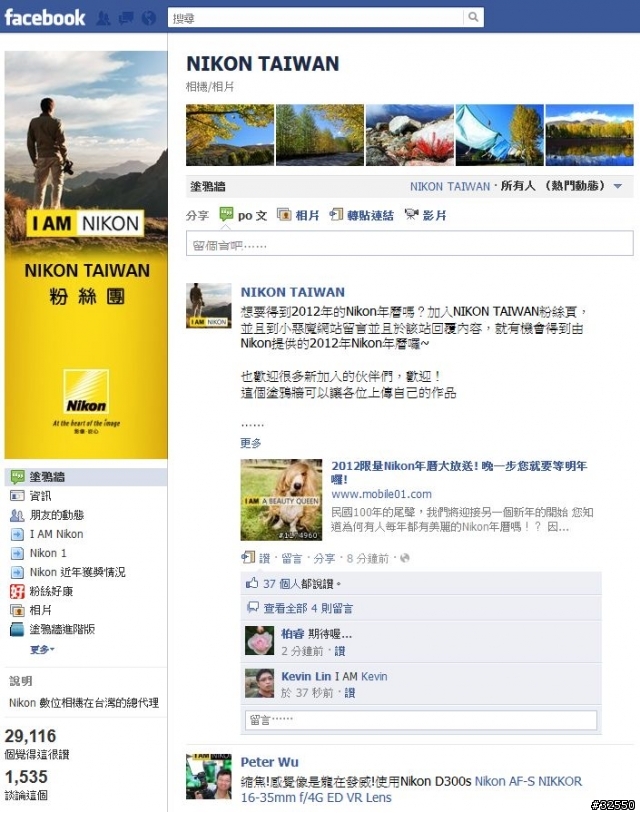The image size is (640, 813).
Task: Open friend requests icon in header
Action: pyautogui.click(x=103, y=19)
